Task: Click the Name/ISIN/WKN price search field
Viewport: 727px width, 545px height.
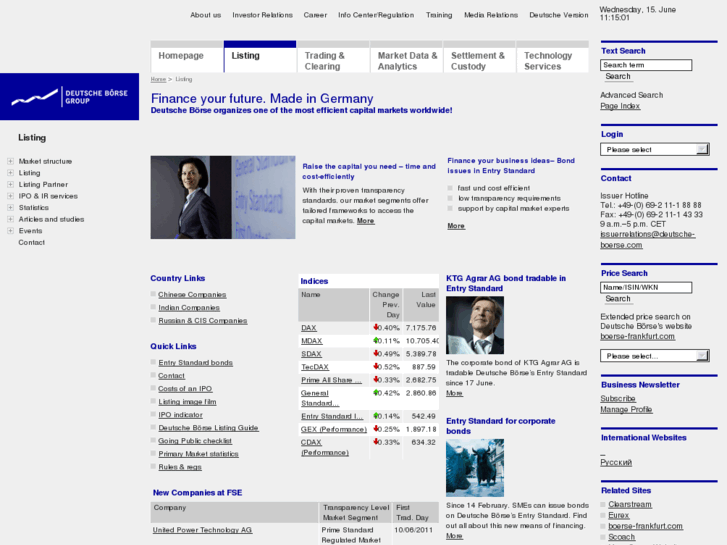Action: point(646,288)
